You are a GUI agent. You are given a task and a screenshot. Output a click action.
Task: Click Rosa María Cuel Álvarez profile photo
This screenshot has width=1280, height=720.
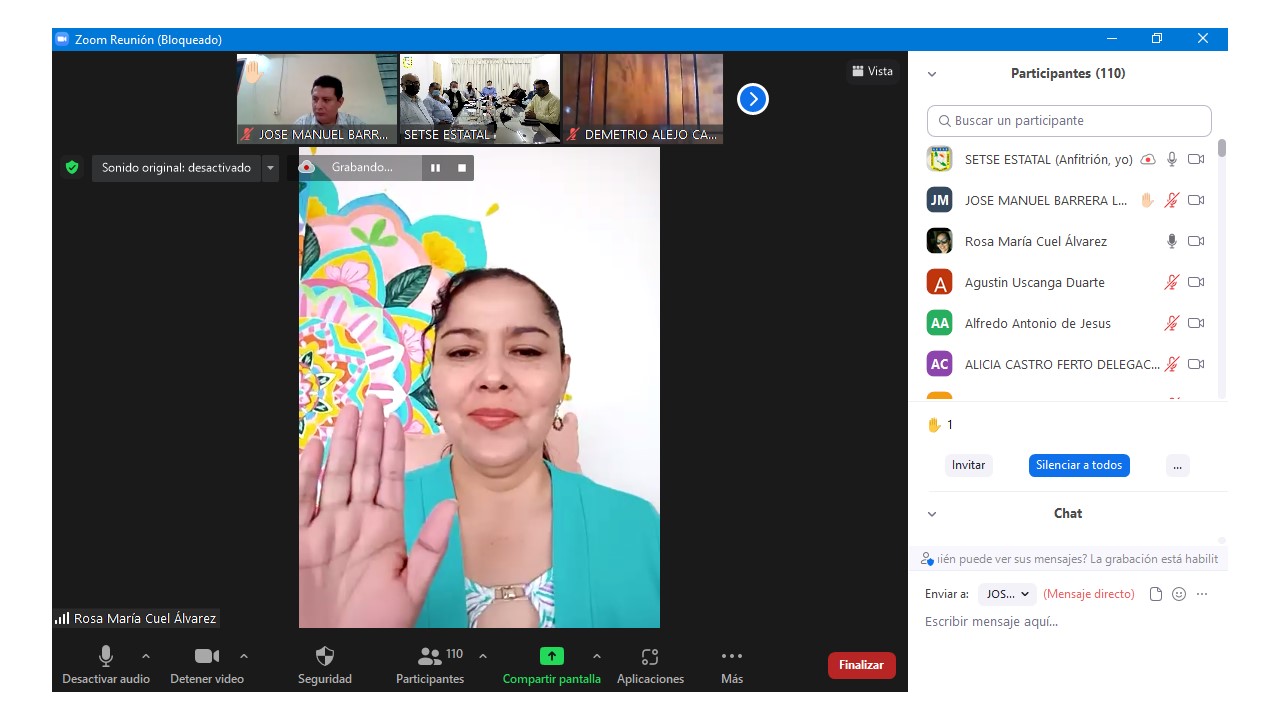click(939, 241)
